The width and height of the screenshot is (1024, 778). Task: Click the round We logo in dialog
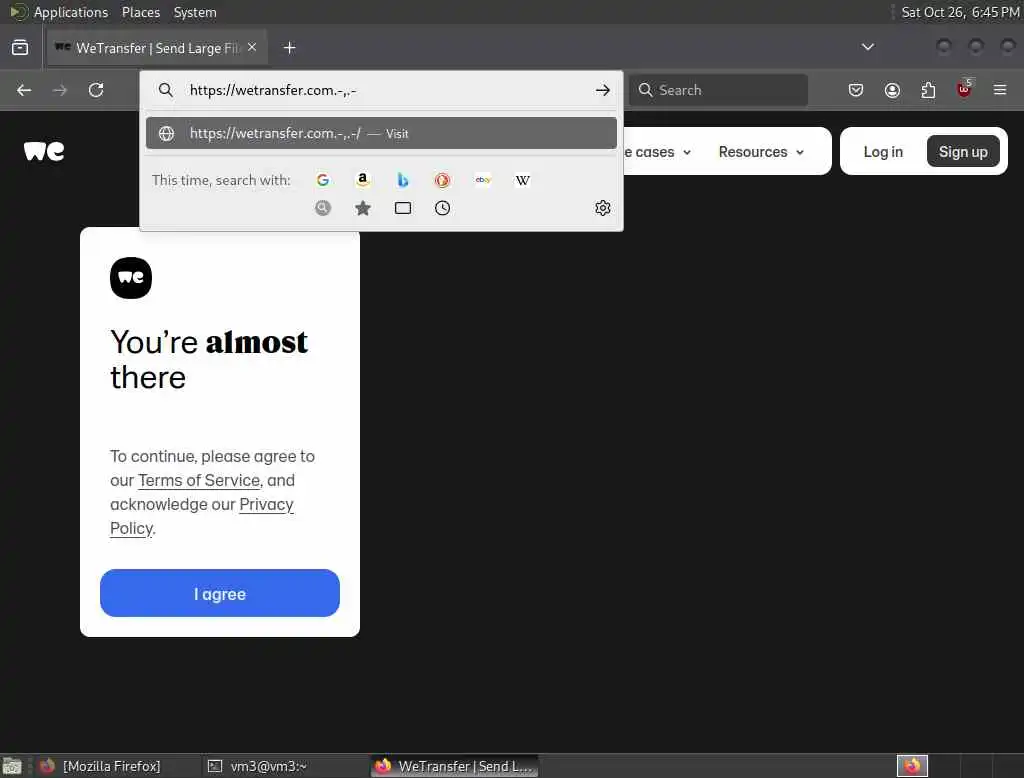[131, 278]
